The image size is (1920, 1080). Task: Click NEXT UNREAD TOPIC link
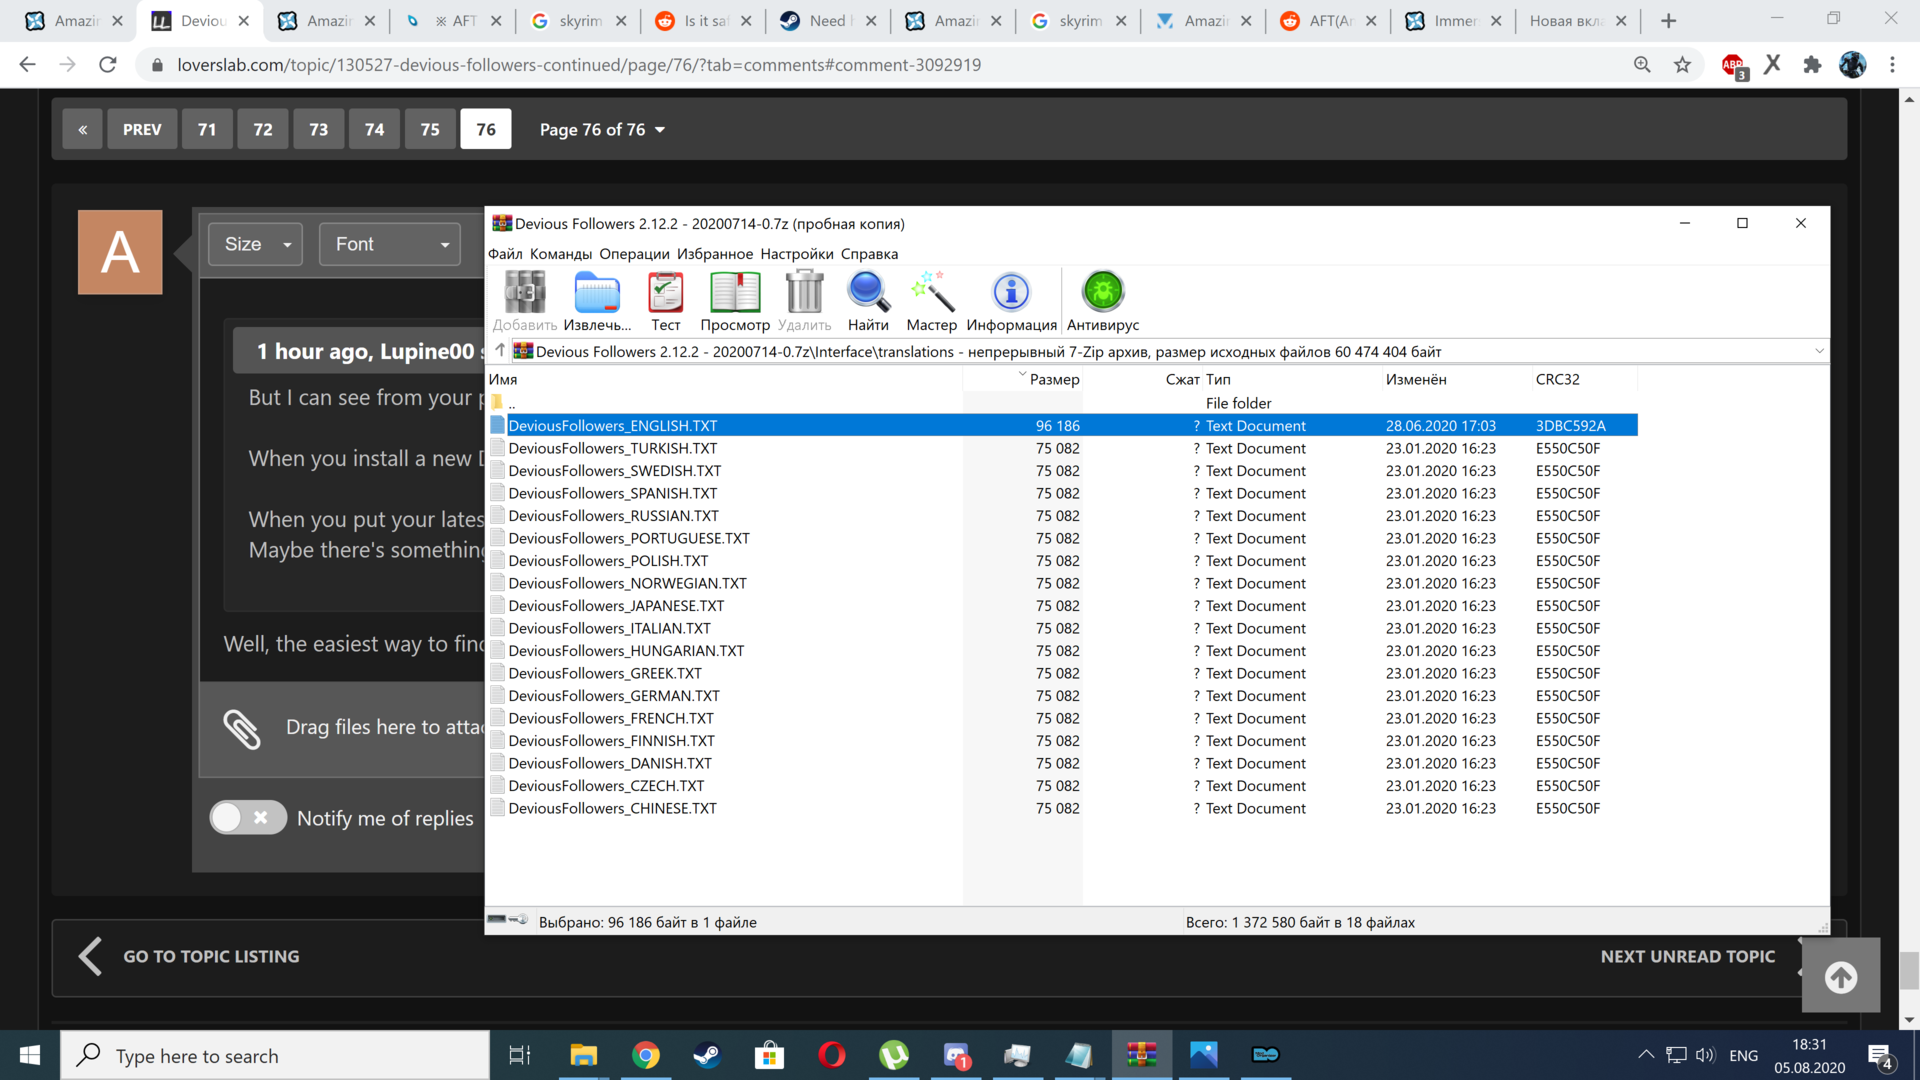(x=1688, y=957)
